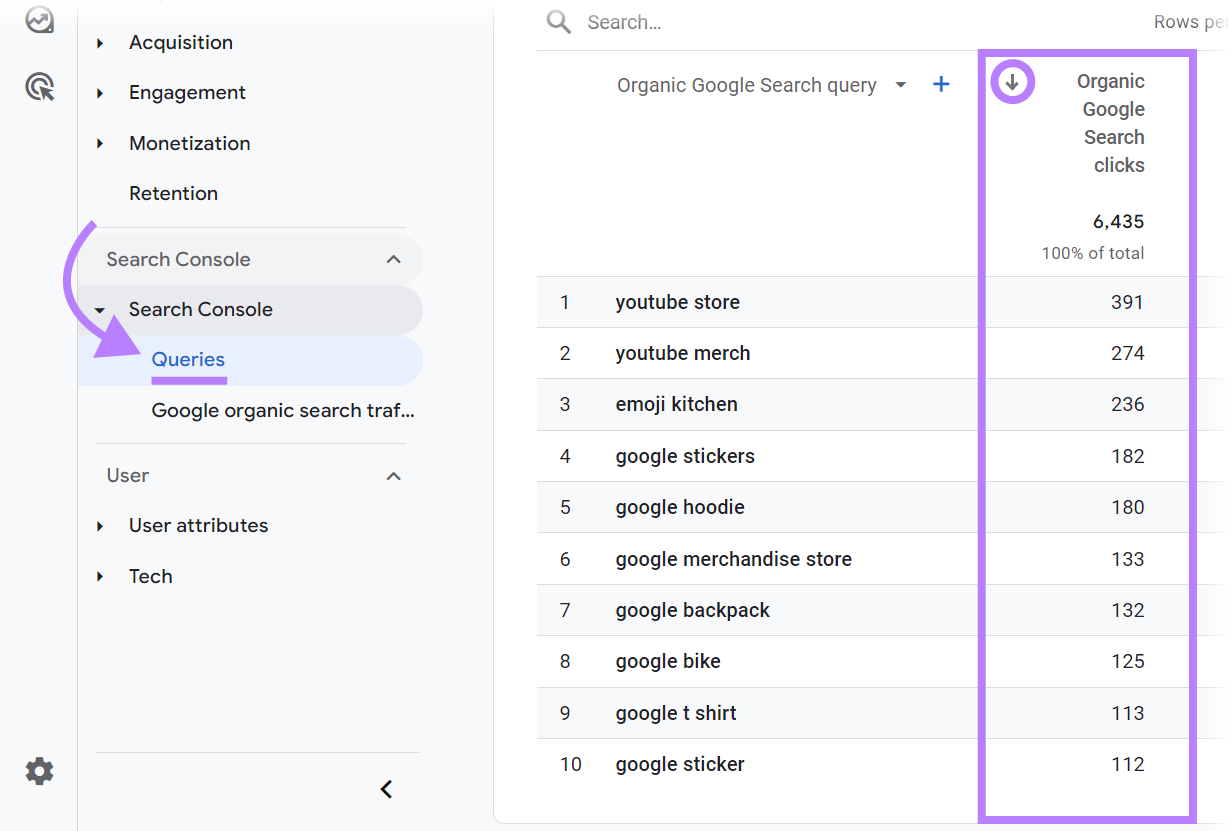
Task: Open the Reports icon in the left rail
Action: (39, 19)
